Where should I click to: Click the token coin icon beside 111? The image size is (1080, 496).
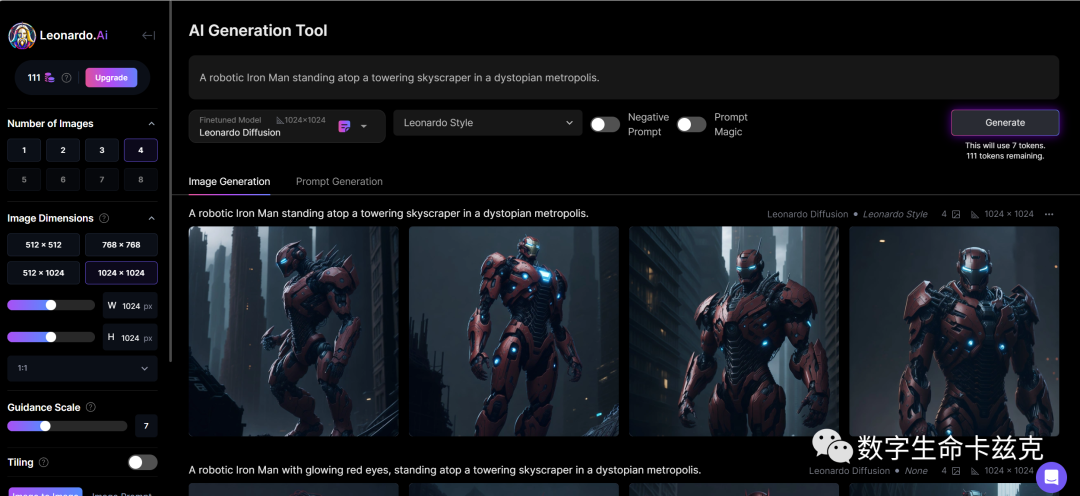click(50, 78)
